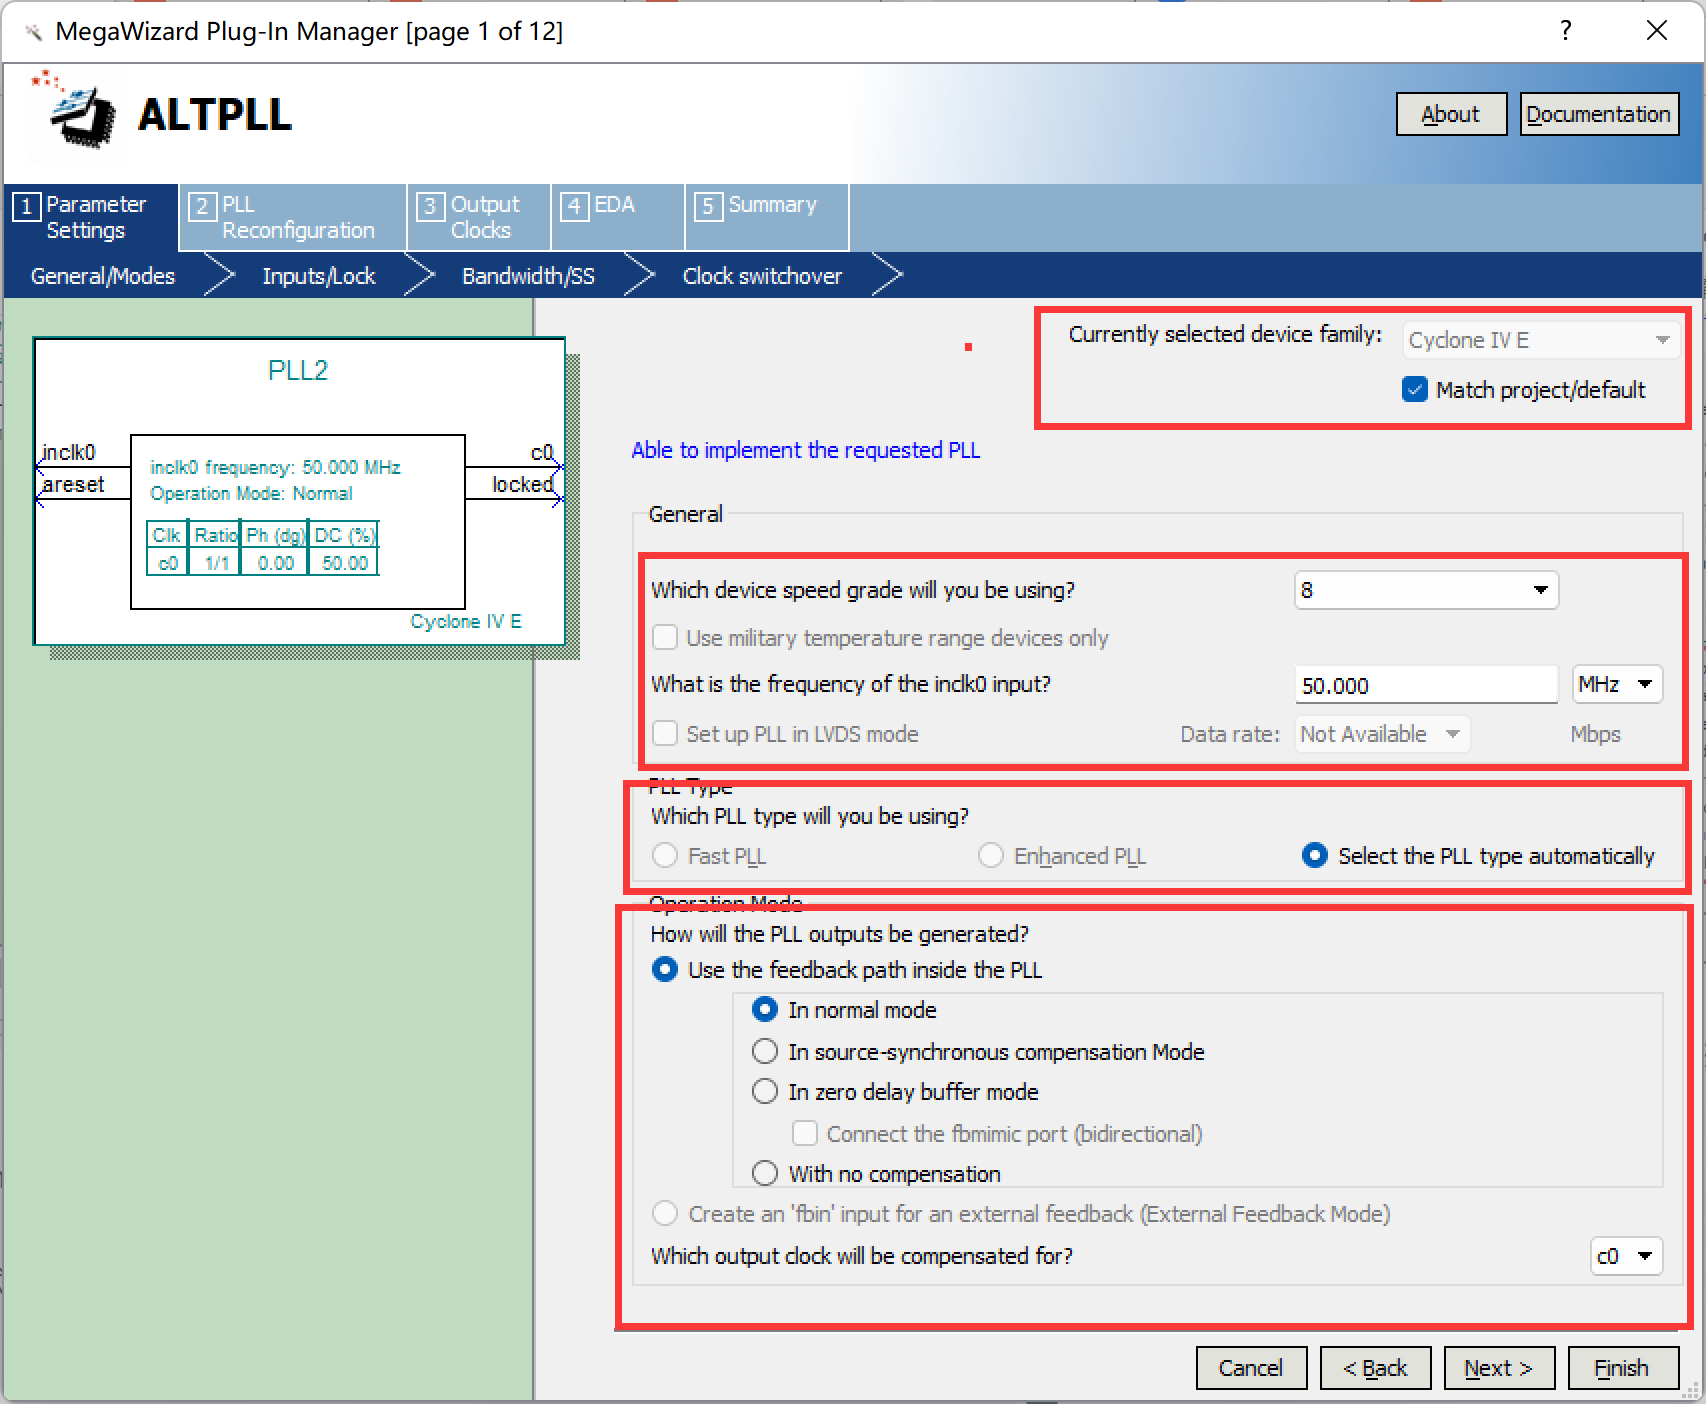Open the Summary tab
This screenshot has width=1706, height=1404.
(x=767, y=217)
